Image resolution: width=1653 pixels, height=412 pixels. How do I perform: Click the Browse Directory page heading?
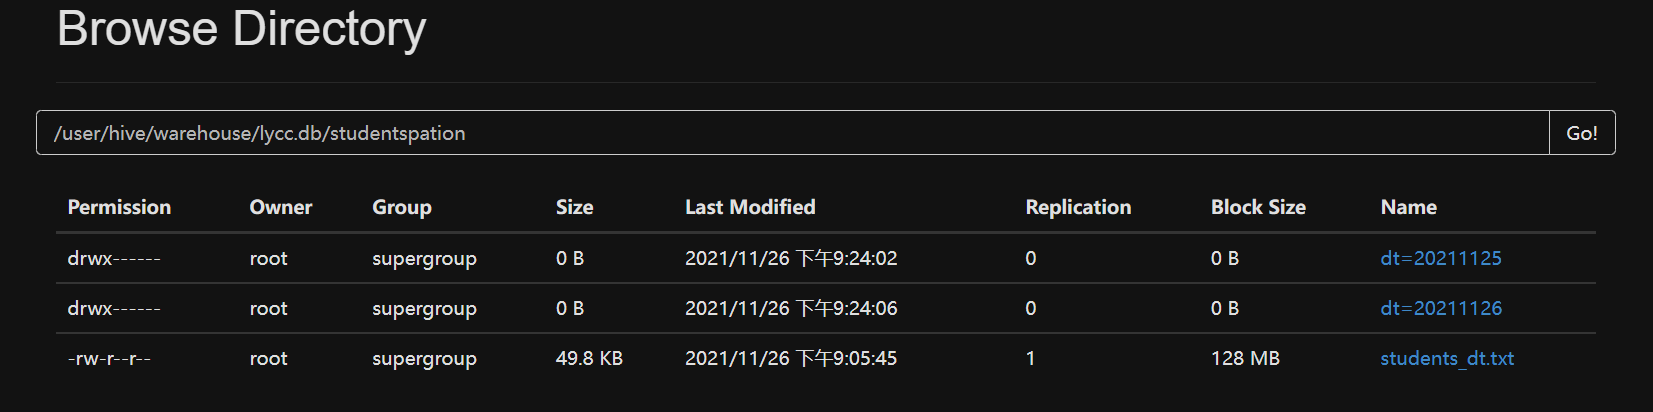click(x=241, y=28)
